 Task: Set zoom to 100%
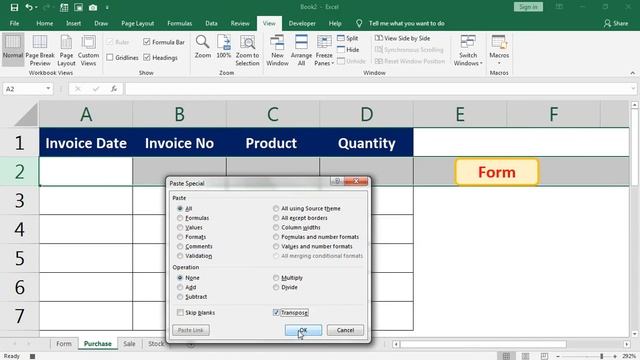point(224,47)
